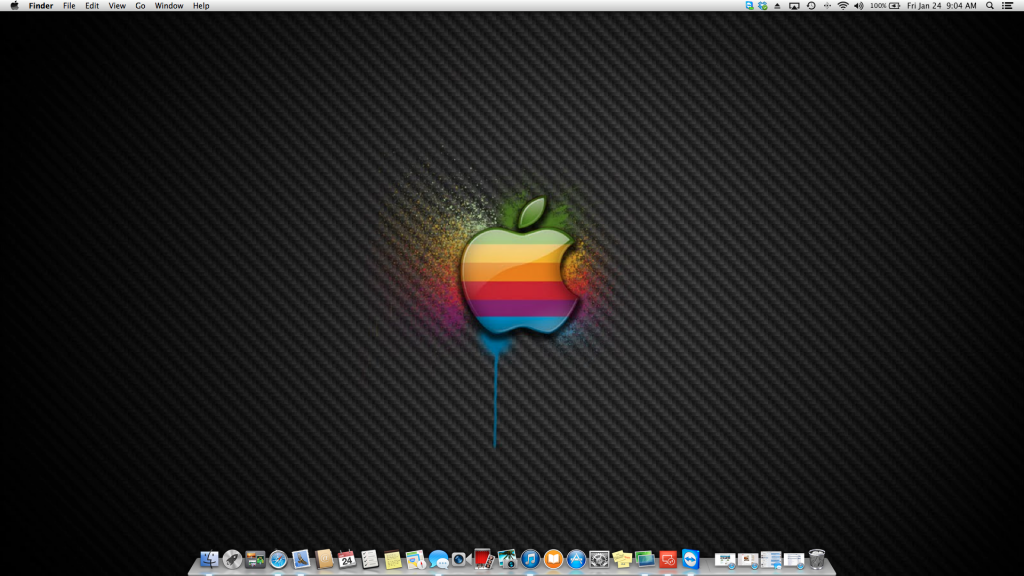Open the Finder menu
The width and height of the screenshot is (1024, 576).
click(x=40, y=5)
